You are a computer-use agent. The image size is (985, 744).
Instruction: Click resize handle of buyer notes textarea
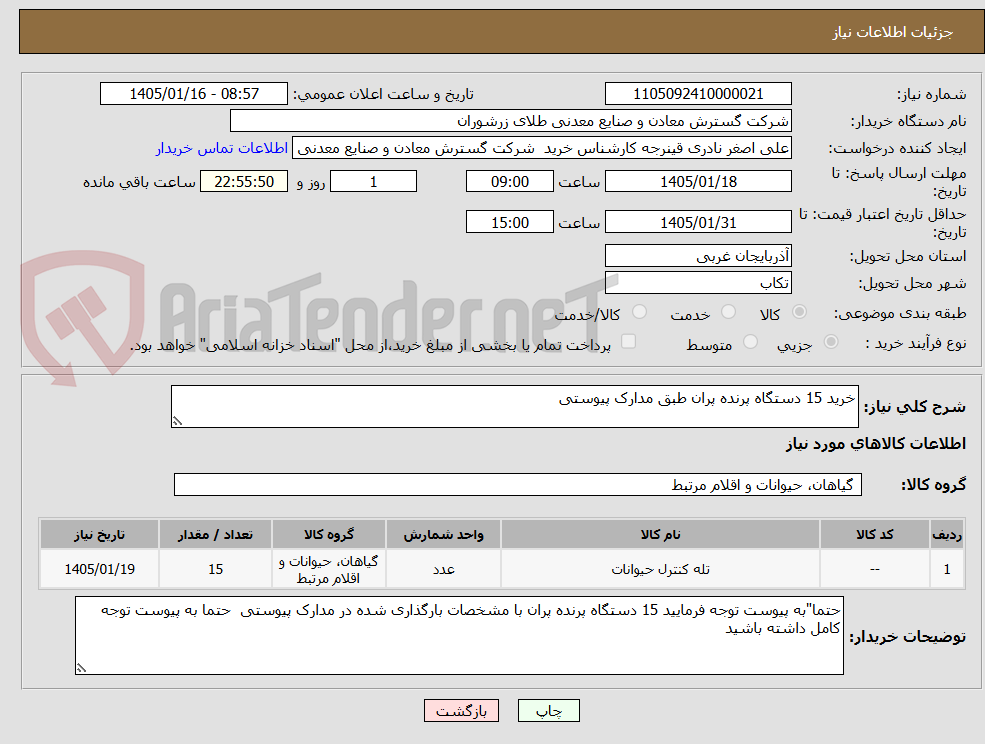(81, 668)
